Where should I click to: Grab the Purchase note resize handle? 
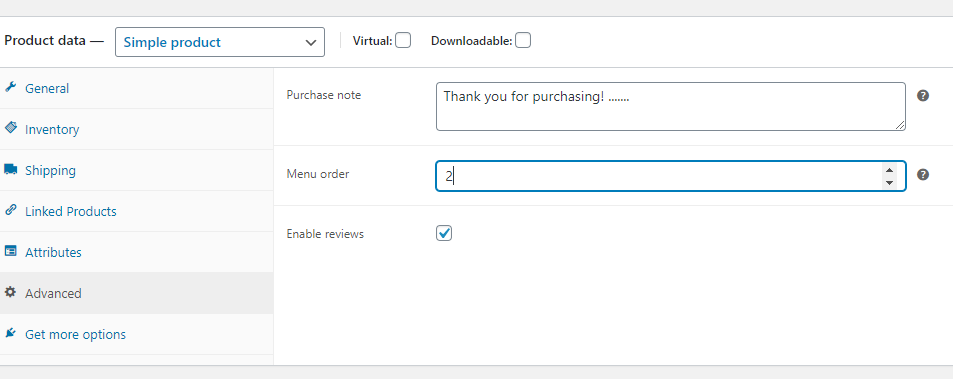(900, 125)
